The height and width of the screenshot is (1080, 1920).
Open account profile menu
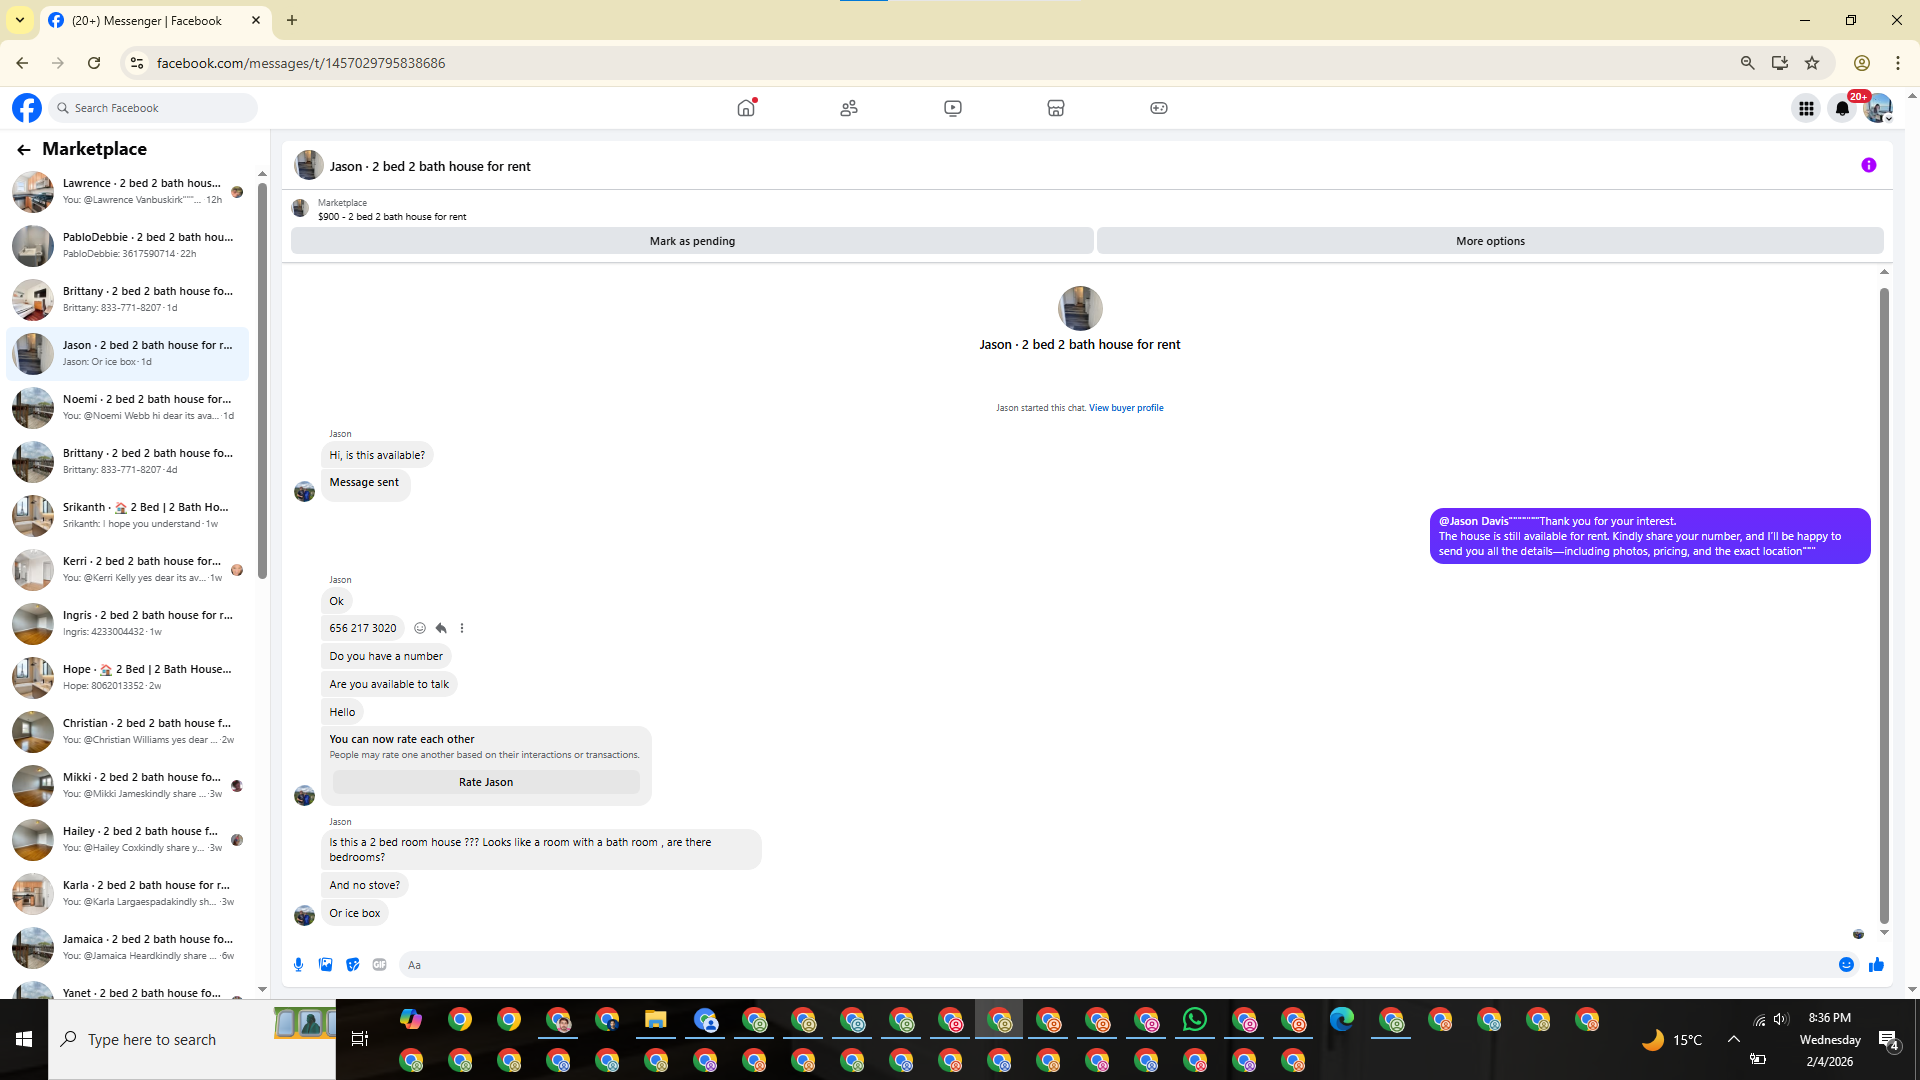[1878, 108]
